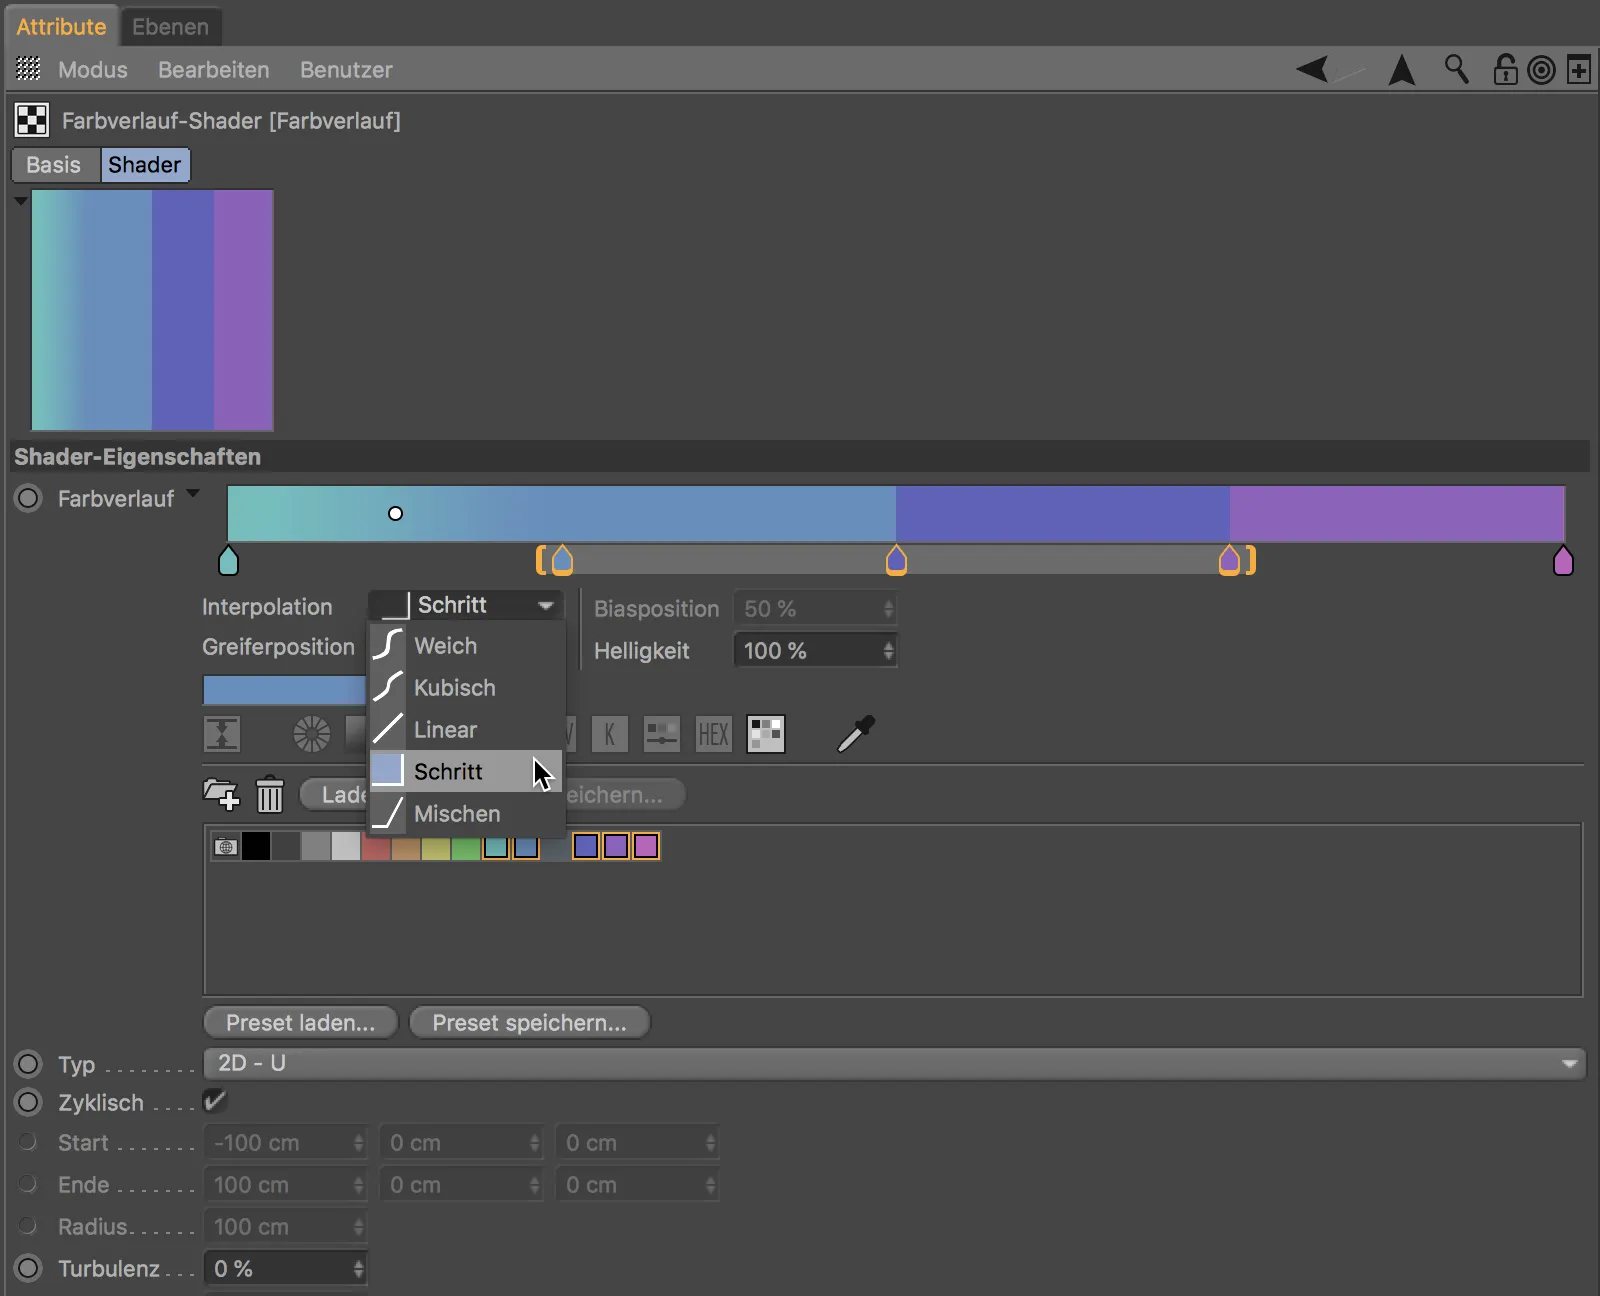Toggle the Zyklisch animation radio dot
The image size is (1600, 1296).
coord(29,1102)
